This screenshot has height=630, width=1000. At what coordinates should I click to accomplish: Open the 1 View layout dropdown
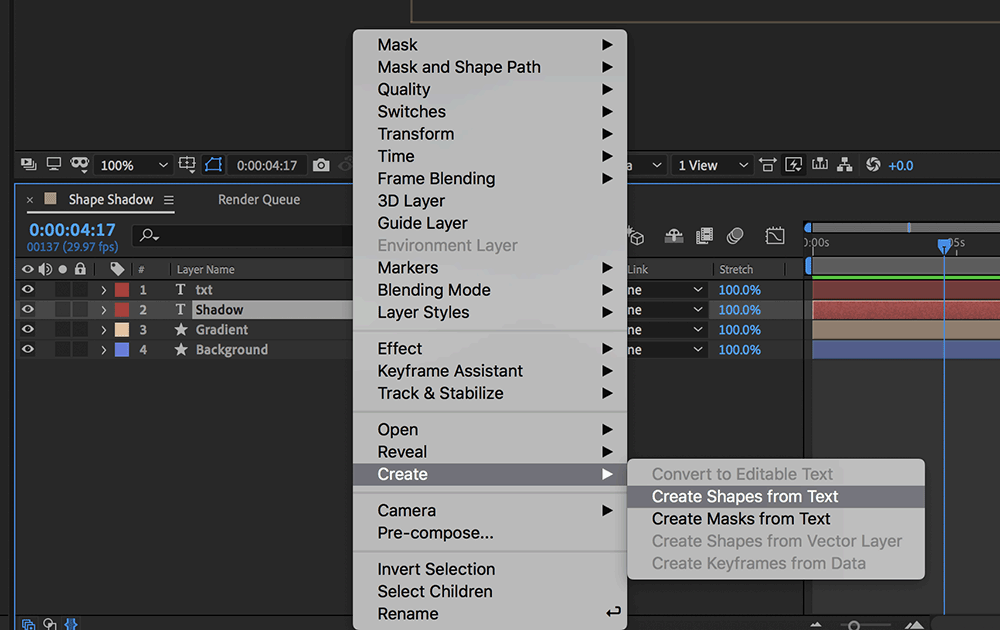click(712, 165)
